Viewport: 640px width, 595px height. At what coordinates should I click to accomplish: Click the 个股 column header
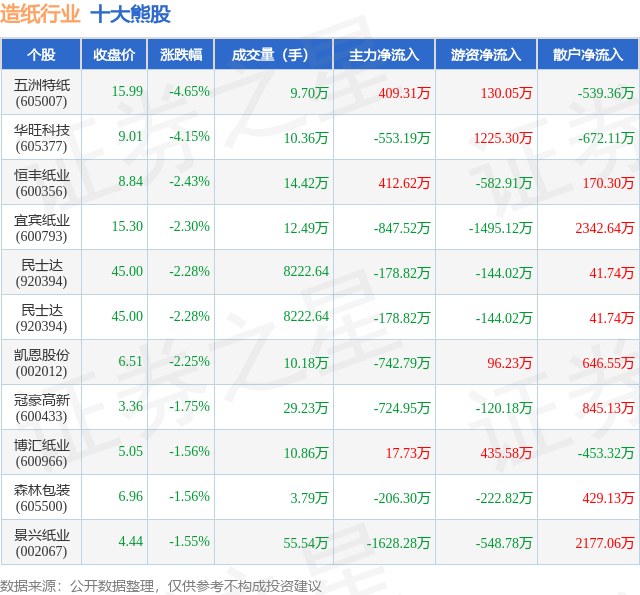pos(41,54)
